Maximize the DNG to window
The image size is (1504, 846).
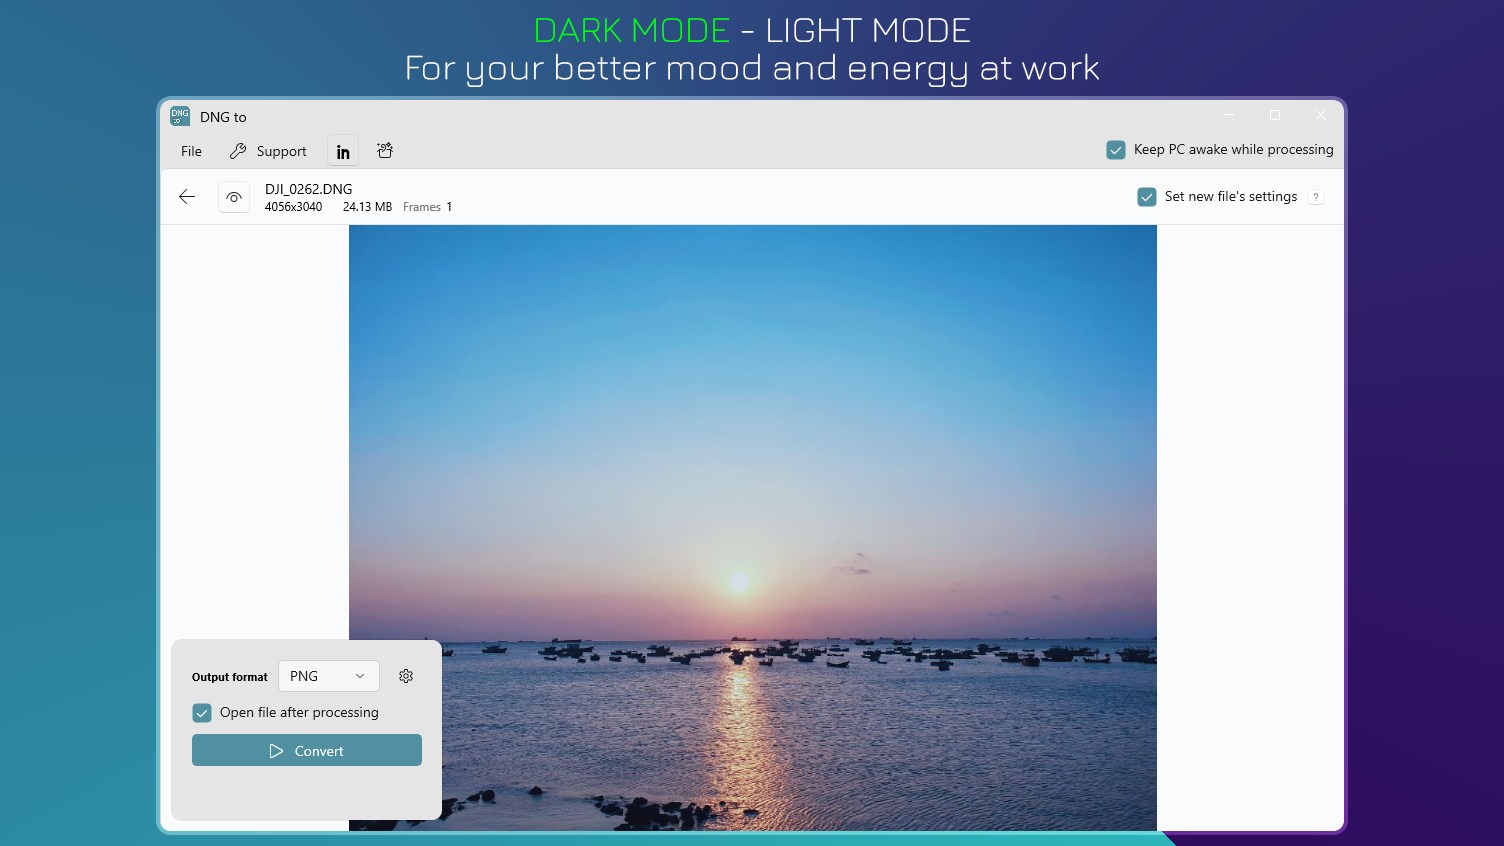coord(1275,116)
